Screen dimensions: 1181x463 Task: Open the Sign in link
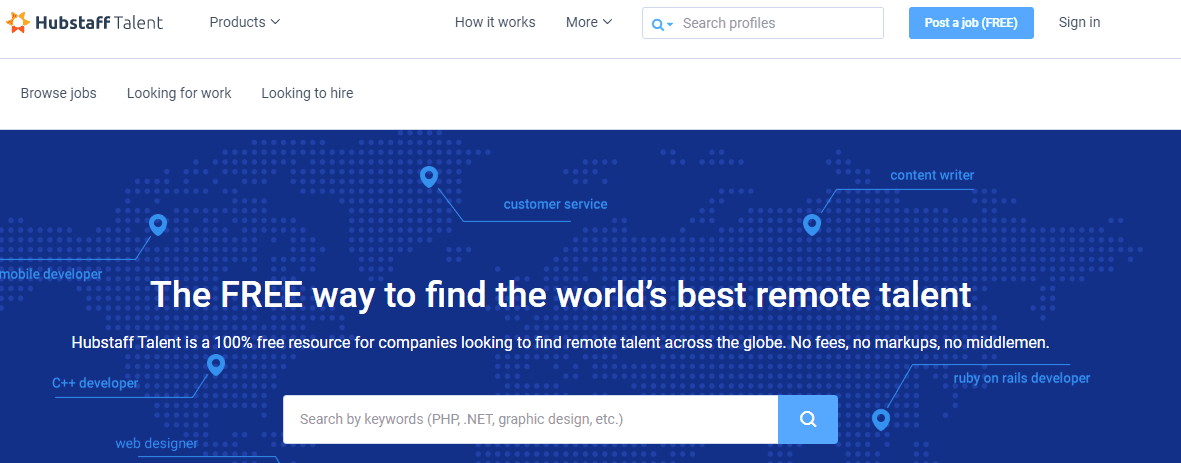(1079, 22)
